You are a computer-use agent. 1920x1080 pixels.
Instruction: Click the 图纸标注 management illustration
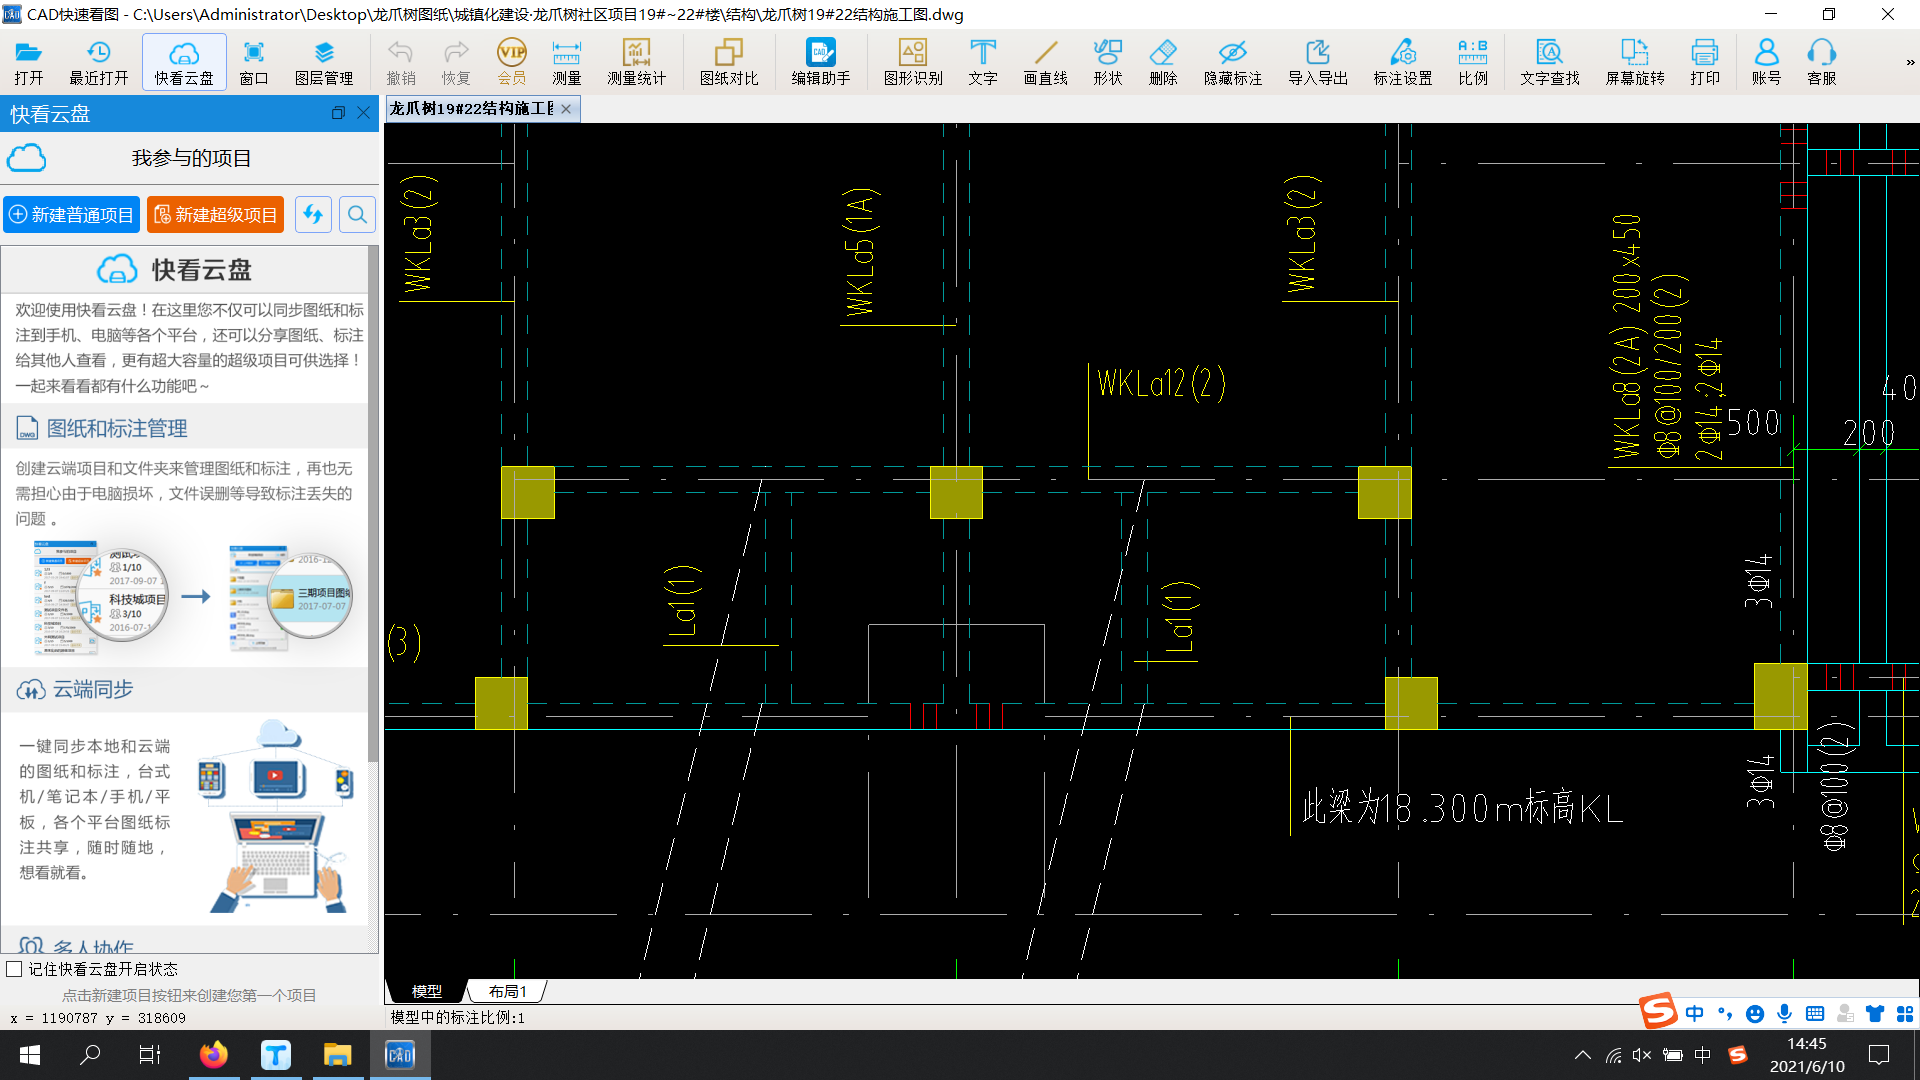(193, 597)
